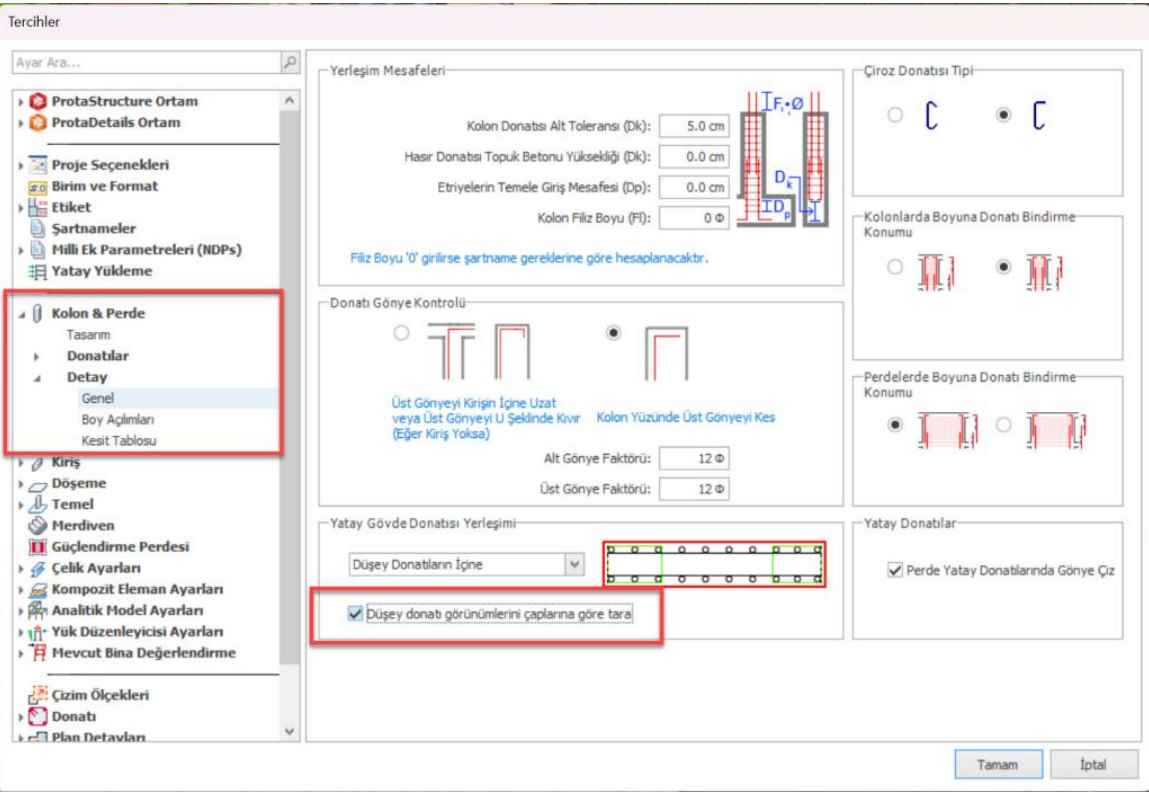Select radio for Üst Gönyeyi Kirişin İçine Uzat
1149x793 pixels.
pos(402,333)
